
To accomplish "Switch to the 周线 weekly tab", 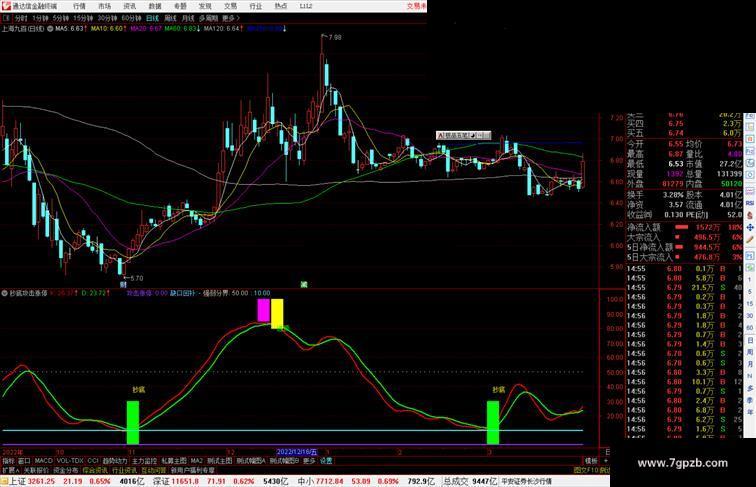I will click(x=170, y=18).
